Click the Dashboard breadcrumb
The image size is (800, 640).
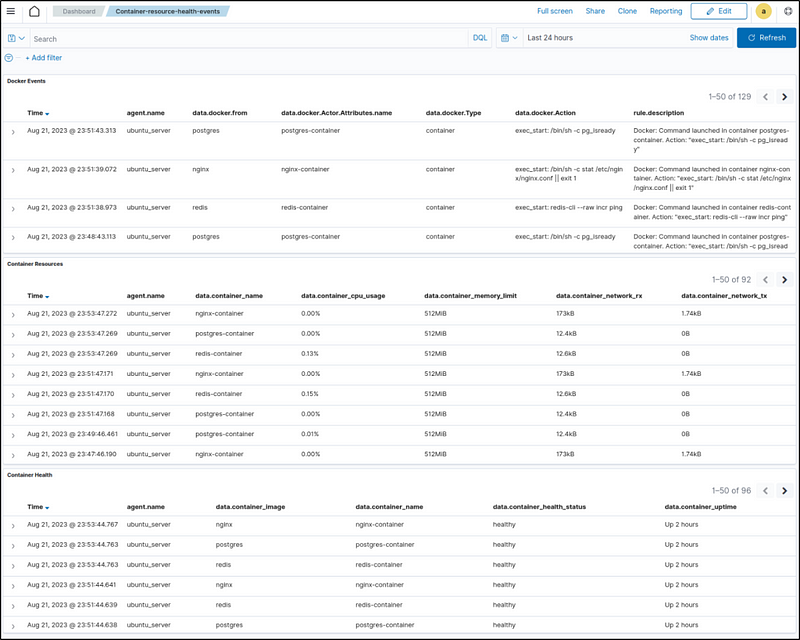click(79, 11)
